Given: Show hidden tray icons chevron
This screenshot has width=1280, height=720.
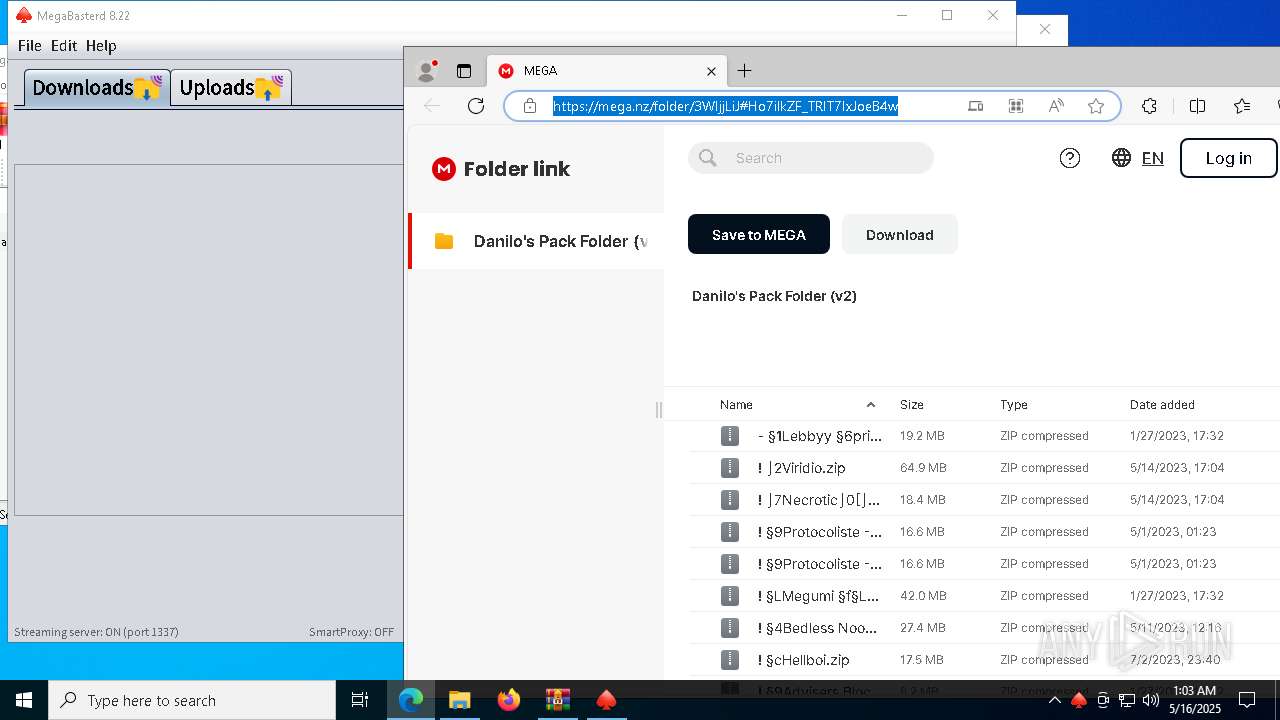Looking at the screenshot, I should coord(1054,700).
